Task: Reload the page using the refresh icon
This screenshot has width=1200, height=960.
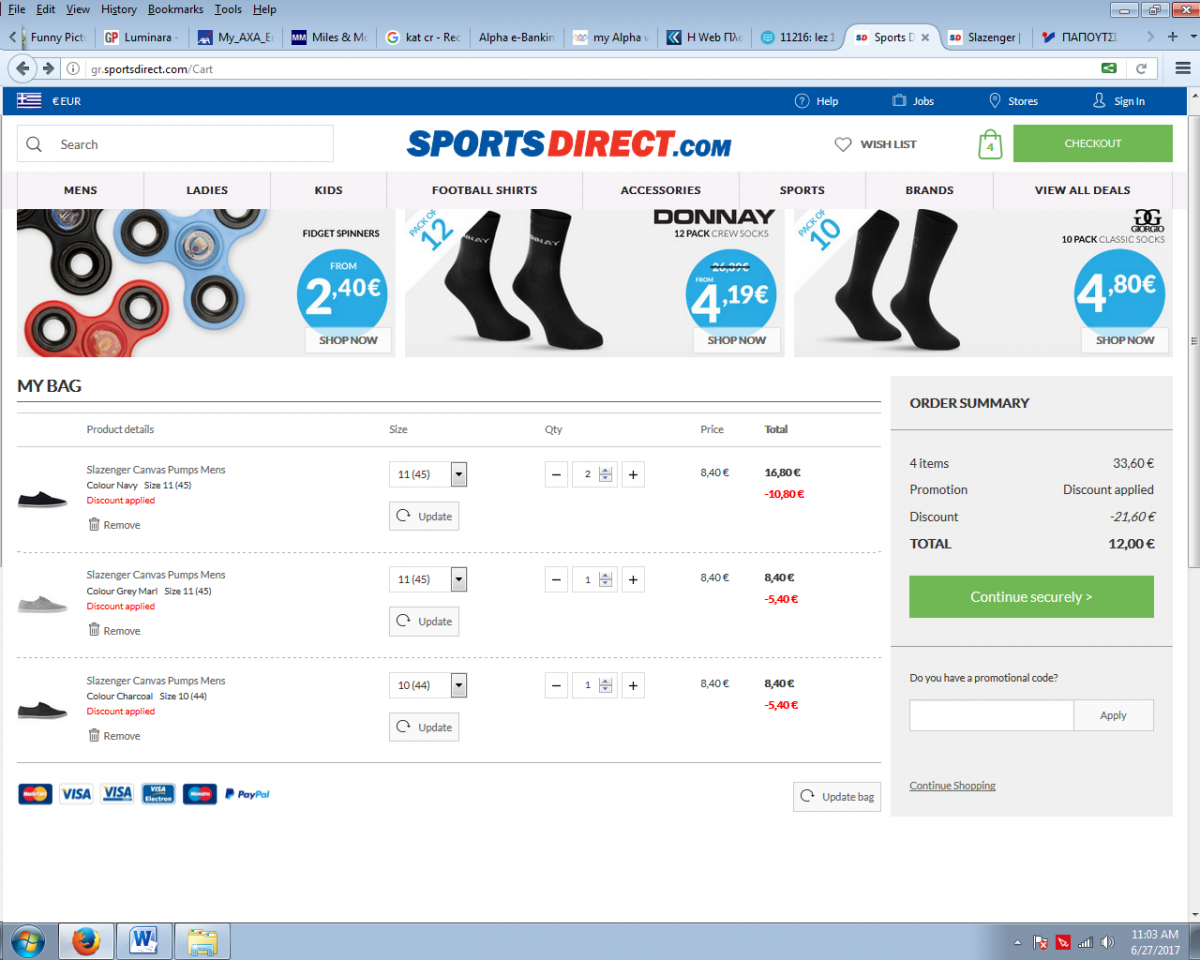Action: point(1140,69)
